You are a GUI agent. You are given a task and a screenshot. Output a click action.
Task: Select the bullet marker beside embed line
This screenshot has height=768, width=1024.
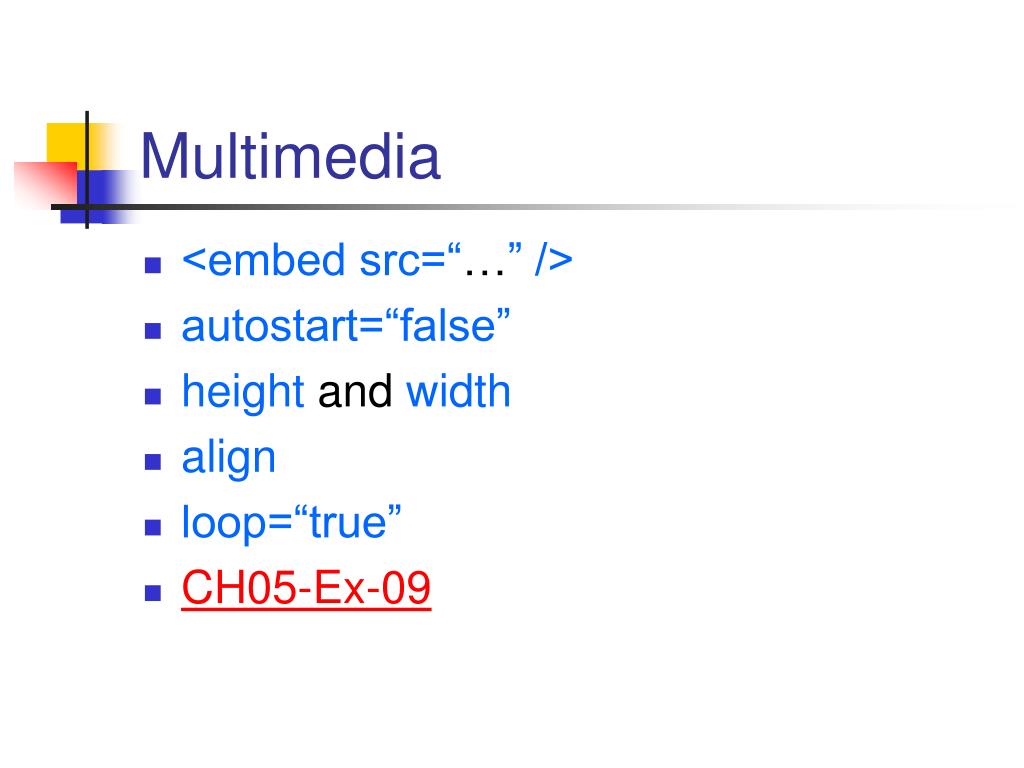pyautogui.click(x=153, y=264)
